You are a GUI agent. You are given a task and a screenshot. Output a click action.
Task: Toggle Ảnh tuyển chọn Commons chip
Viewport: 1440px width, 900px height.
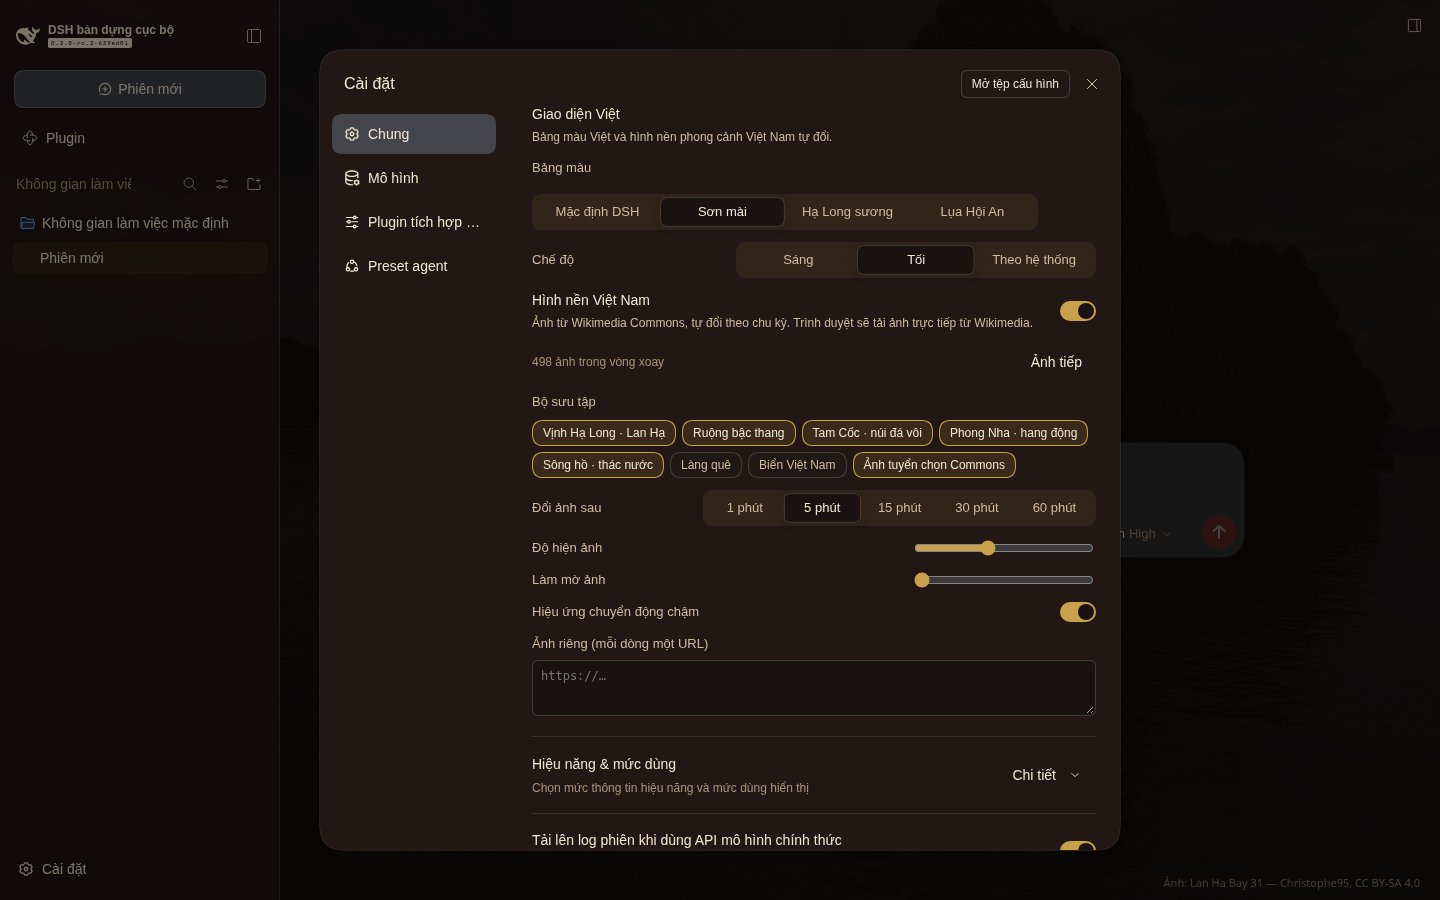[x=934, y=465]
